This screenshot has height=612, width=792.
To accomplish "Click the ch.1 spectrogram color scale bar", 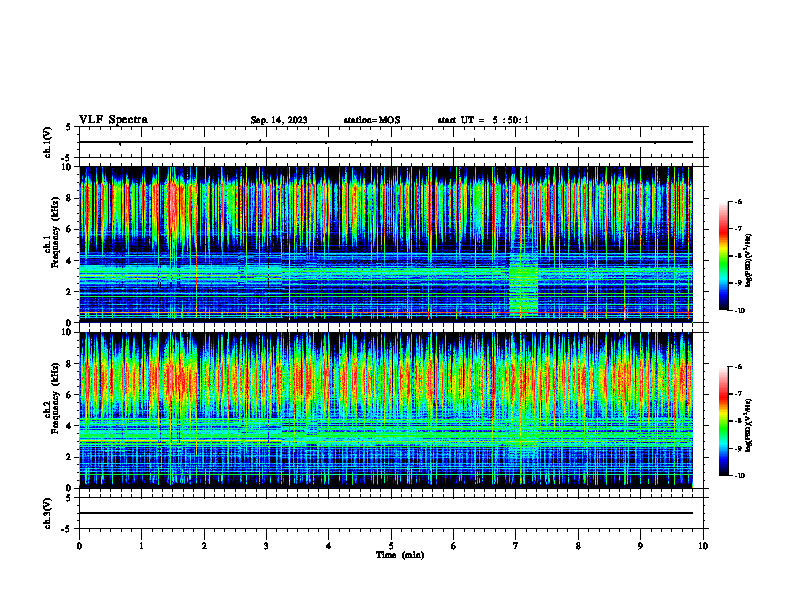I will (x=724, y=256).
